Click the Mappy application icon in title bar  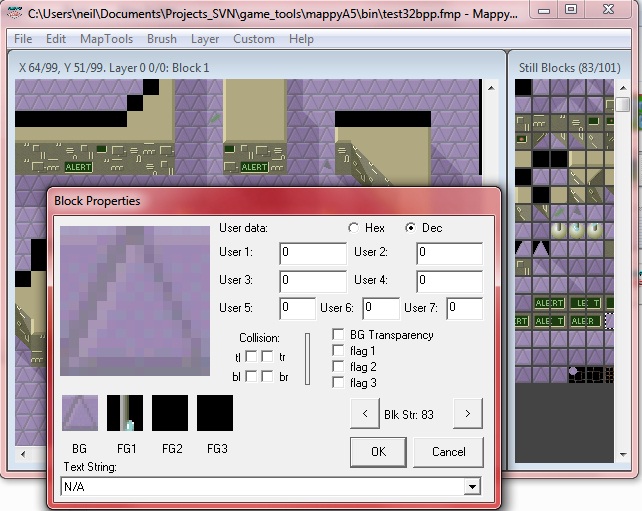coord(13,10)
